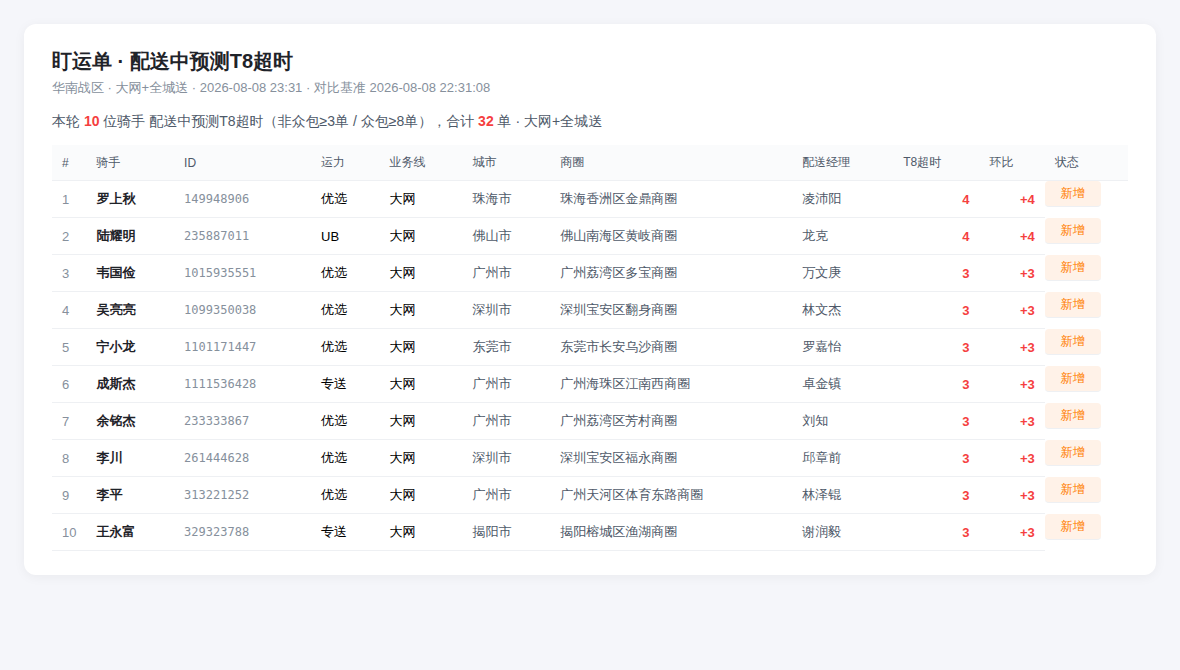Click the 新增 badge for 吴亮亮
Image resolution: width=1180 pixels, height=670 pixels.
point(1072,304)
